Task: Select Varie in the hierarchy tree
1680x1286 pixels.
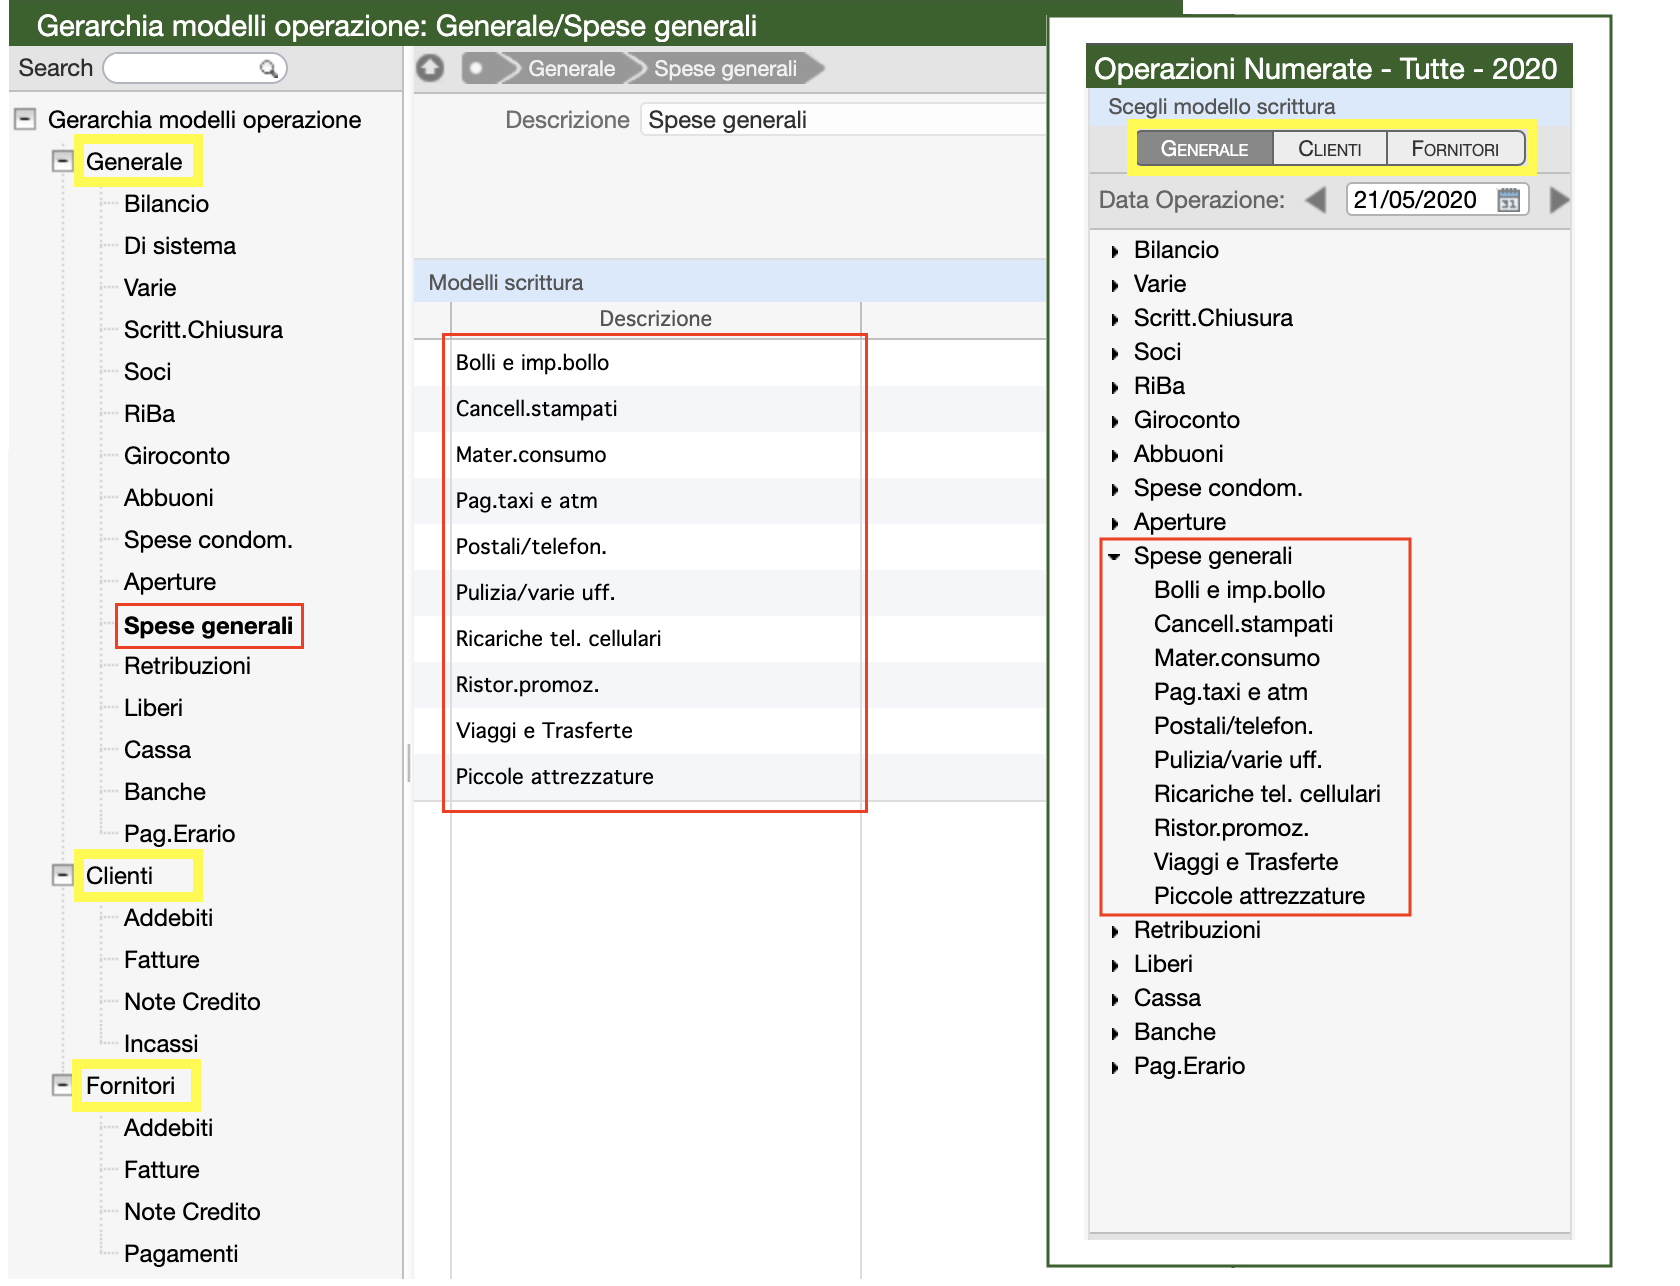Action: pos(150,287)
